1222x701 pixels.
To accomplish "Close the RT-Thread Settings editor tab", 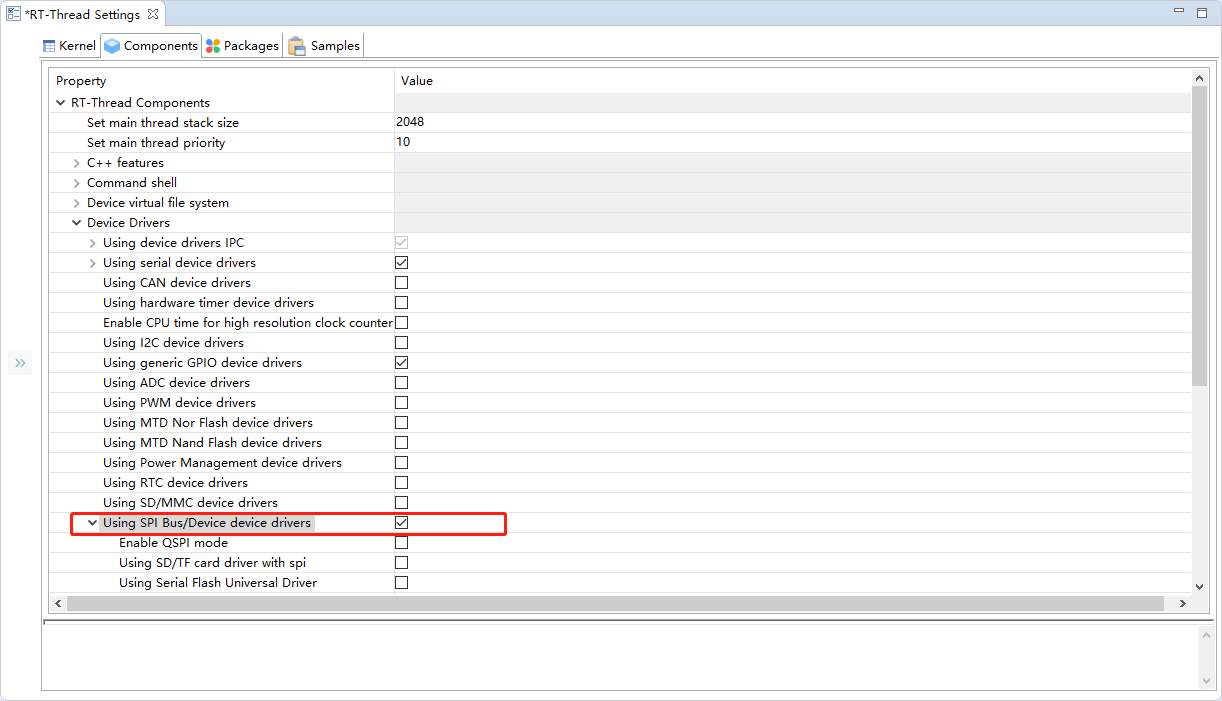I will (152, 15).
